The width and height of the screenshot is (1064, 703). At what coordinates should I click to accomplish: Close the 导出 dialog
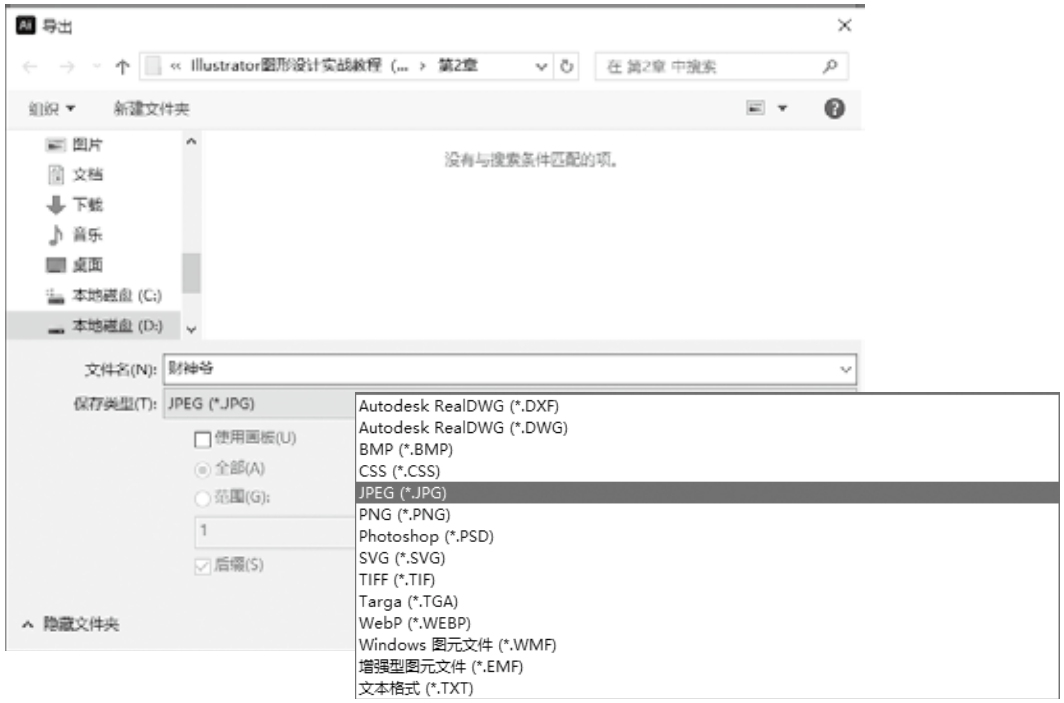pos(844,26)
